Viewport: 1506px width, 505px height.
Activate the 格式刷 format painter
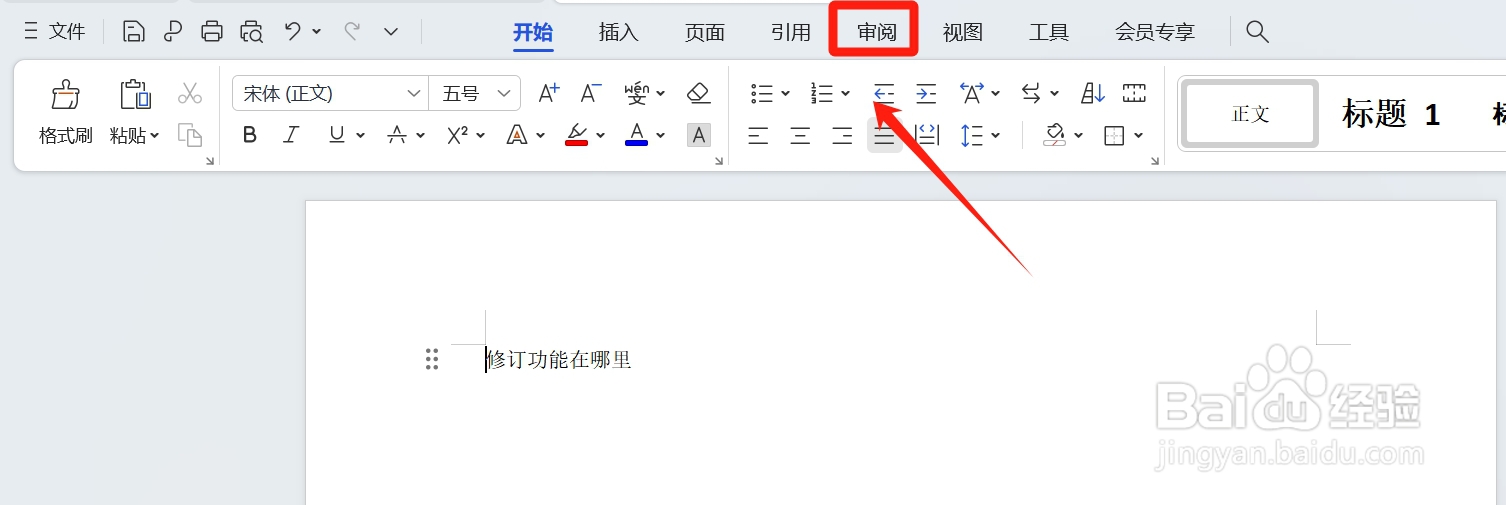point(66,112)
